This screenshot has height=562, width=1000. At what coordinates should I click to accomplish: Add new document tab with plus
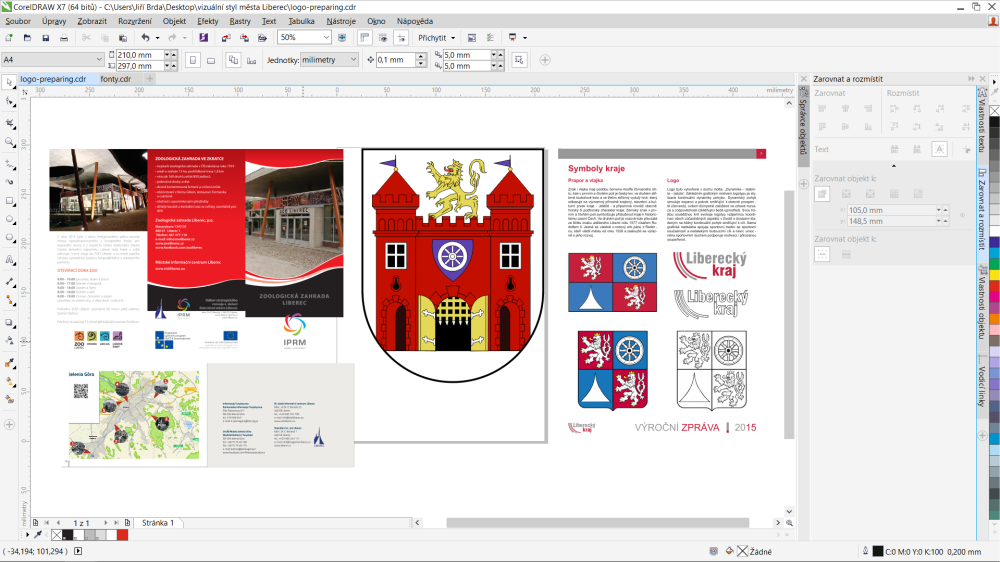click(149, 79)
